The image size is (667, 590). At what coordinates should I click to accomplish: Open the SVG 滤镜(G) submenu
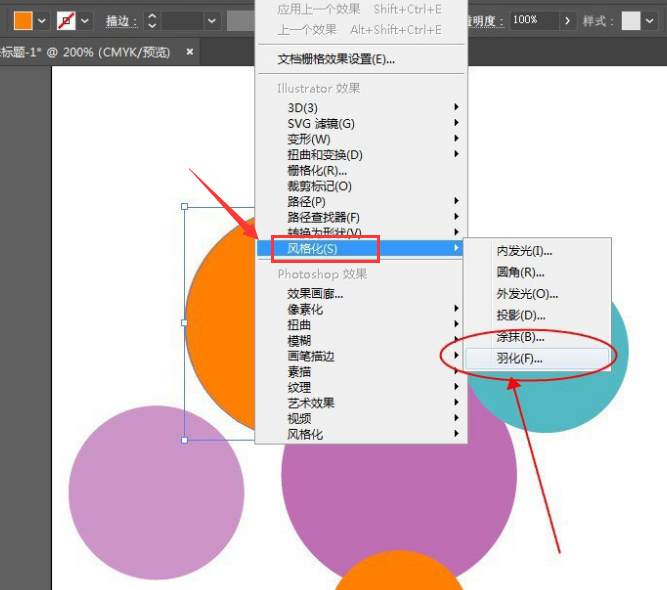362,123
